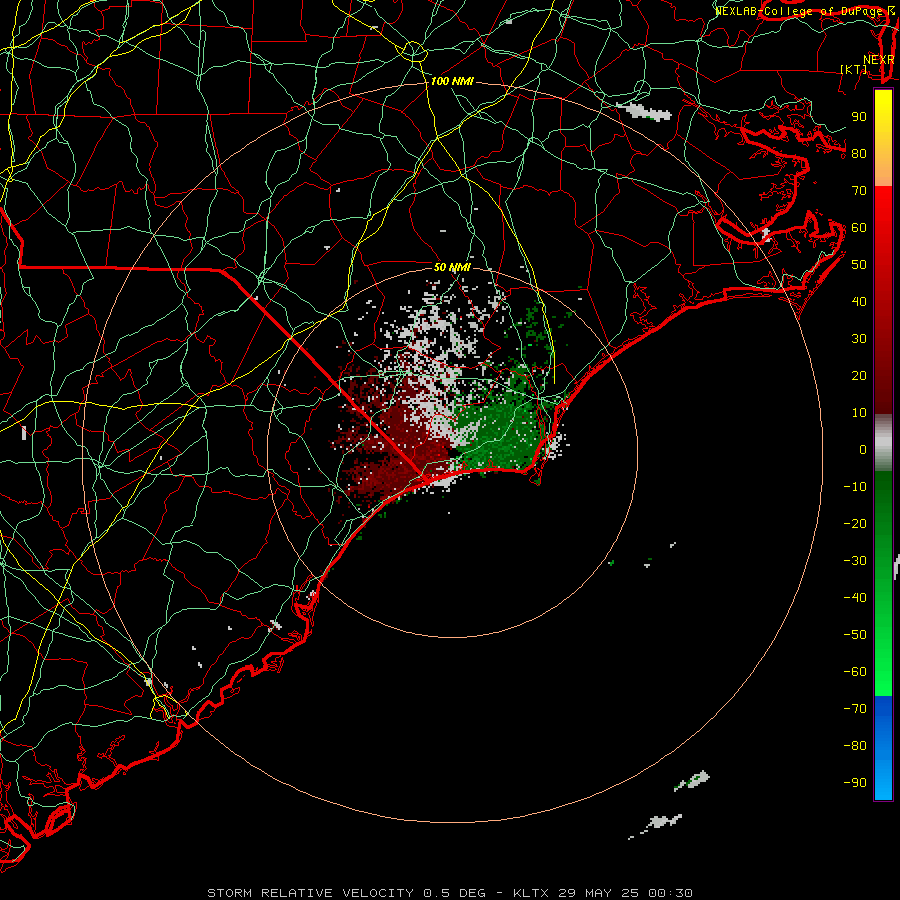Image resolution: width=900 pixels, height=900 pixels.
Task: Select the -10 value on the velocity scale
Action: click(x=855, y=487)
